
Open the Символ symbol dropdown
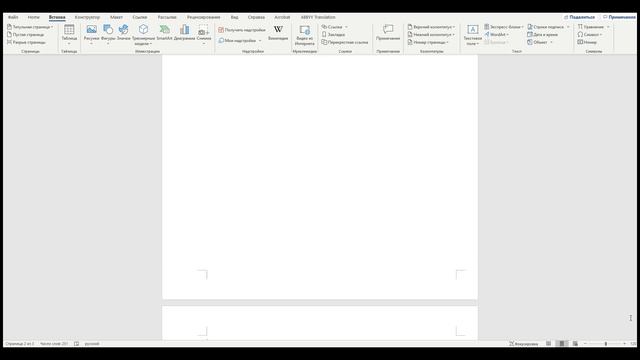pyautogui.click(x=590, y=35)
